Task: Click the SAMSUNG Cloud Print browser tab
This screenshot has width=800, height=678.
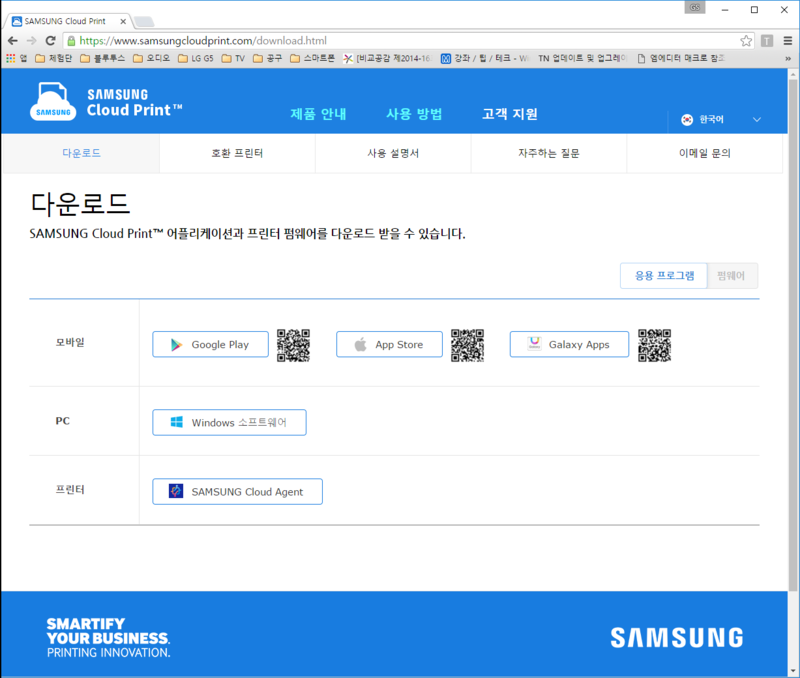Action: pyautogui.click(x=68, y=21)
